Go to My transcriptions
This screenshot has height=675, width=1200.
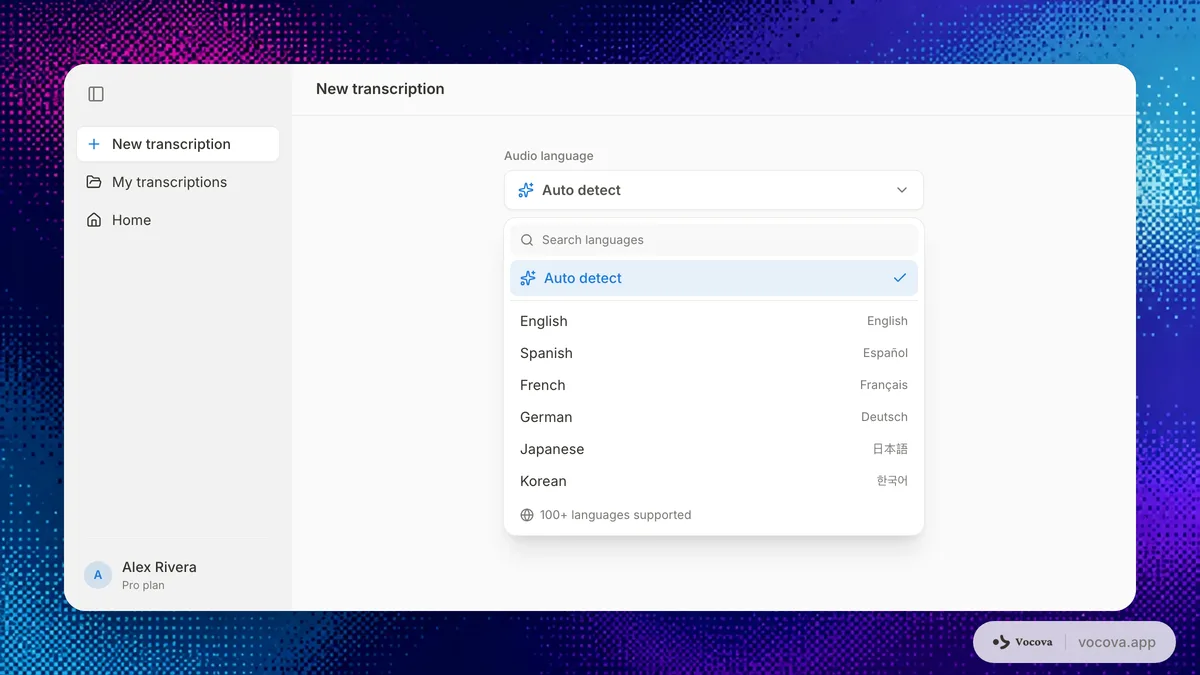[x=178, y=182]
